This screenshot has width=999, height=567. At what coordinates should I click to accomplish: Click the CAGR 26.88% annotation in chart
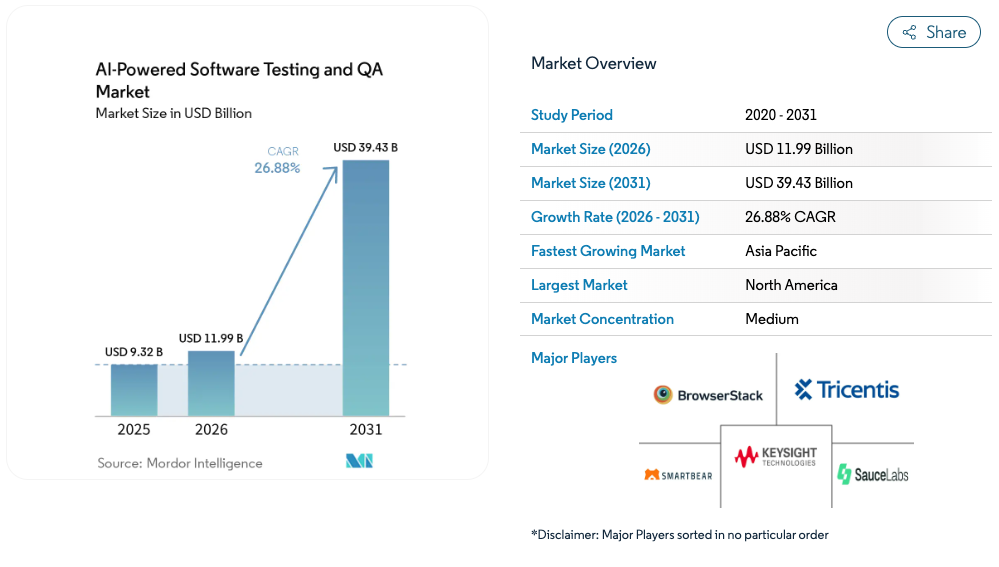pos(277,160)
